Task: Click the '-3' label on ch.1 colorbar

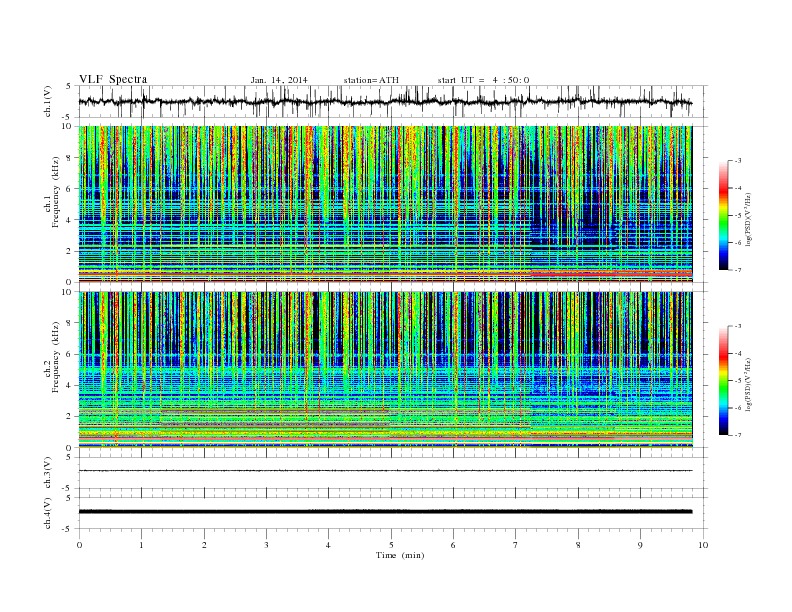Action: coord(737,161)
